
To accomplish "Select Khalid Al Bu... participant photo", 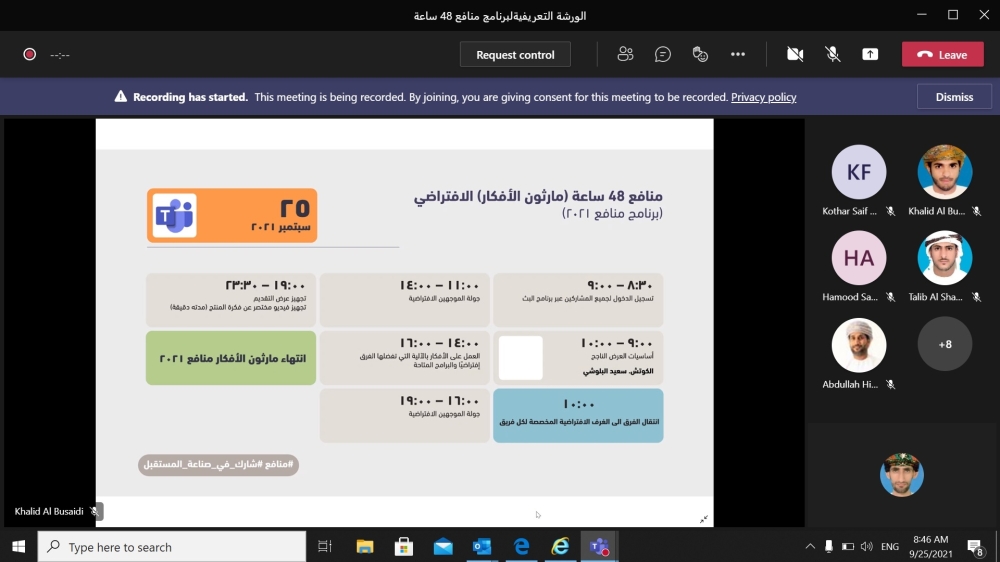I will (945, 172).
